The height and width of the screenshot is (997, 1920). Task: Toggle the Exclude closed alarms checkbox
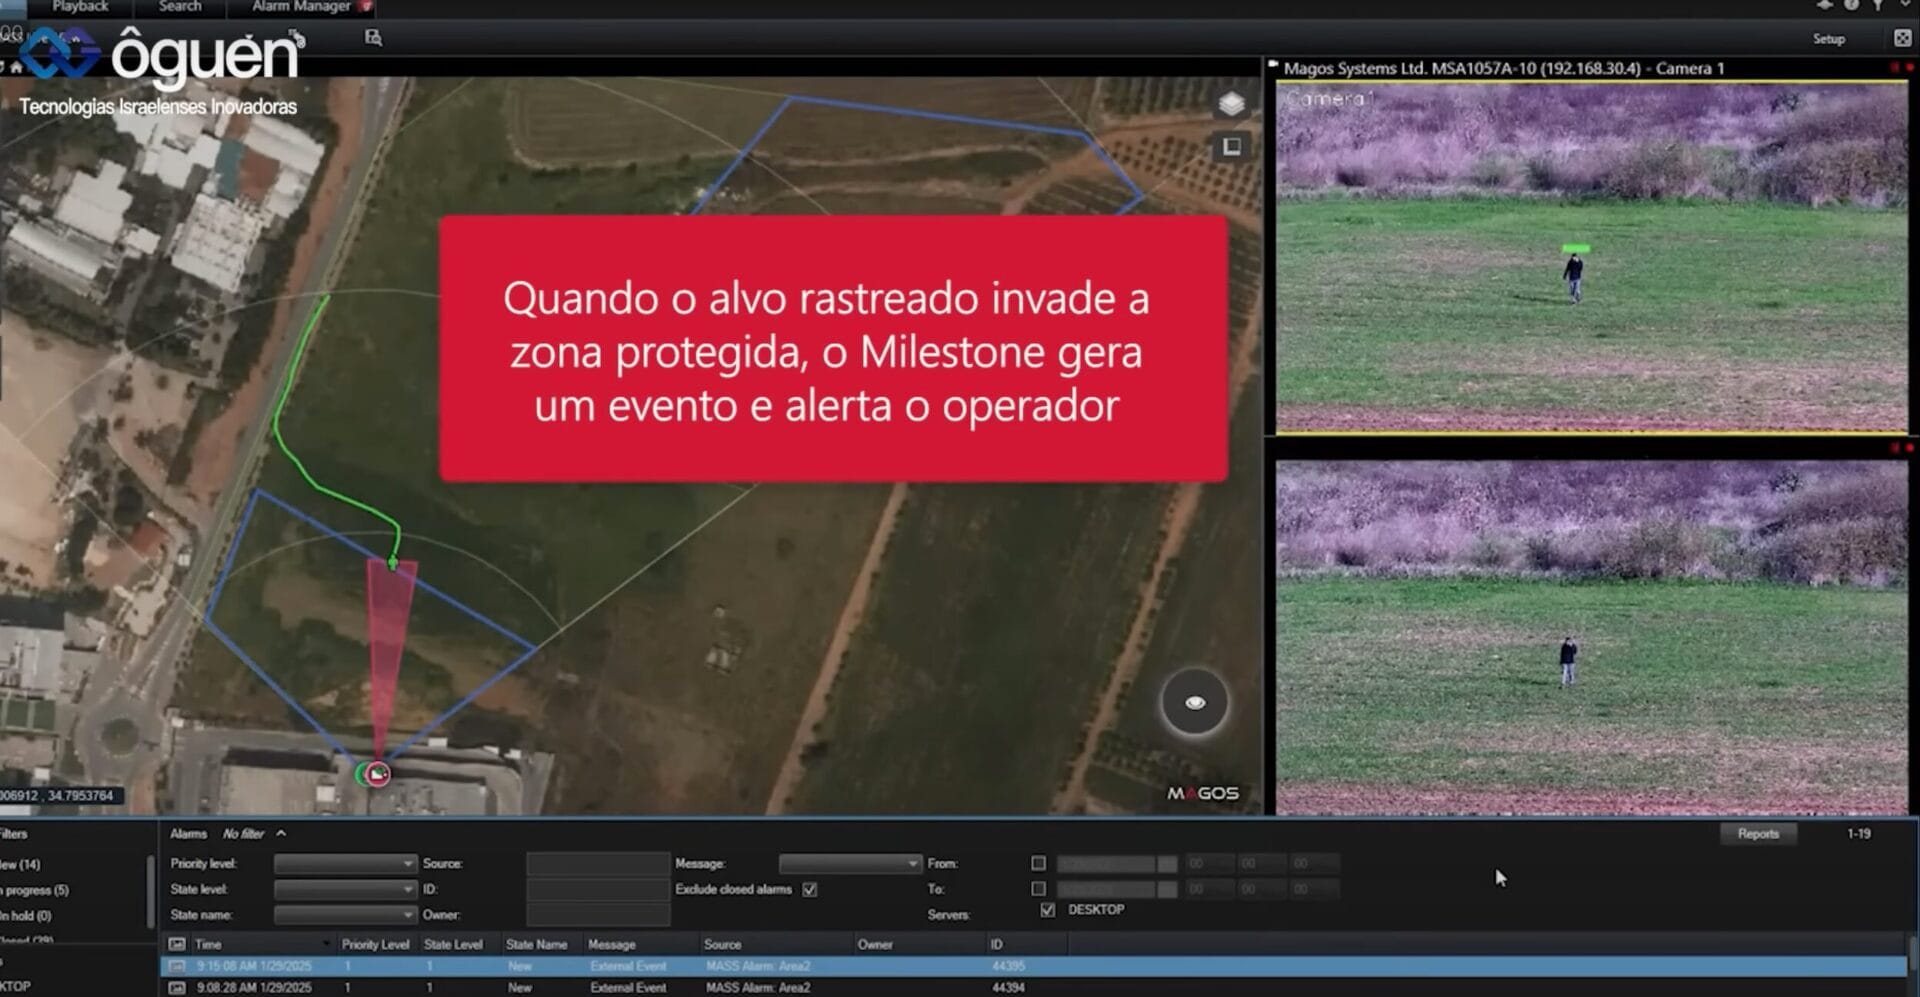(x=810, y=889)
